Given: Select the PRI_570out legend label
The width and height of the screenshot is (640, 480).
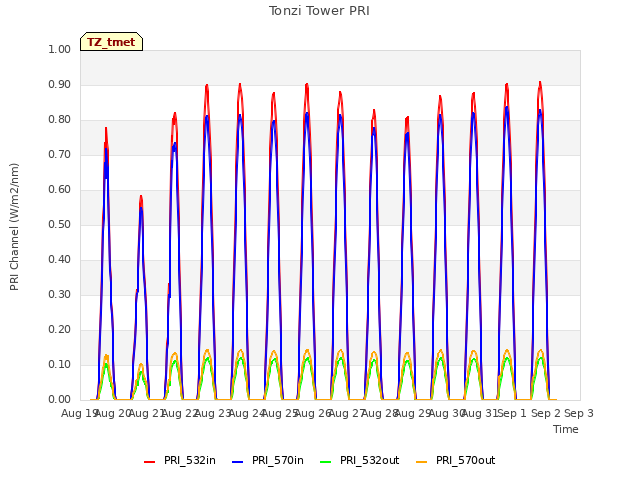Looking at the screenshot, I should (466, 460).
